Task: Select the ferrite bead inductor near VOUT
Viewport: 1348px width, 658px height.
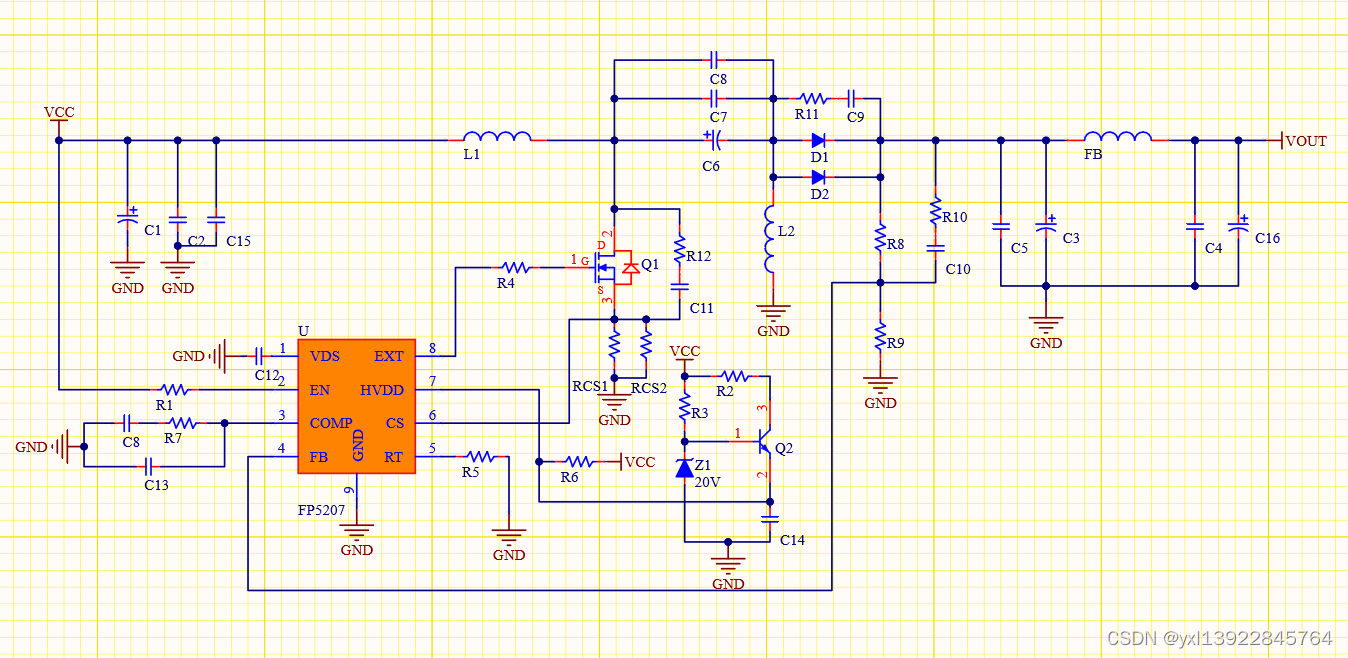Action: pyautogui.click(x=1118, y=137)
